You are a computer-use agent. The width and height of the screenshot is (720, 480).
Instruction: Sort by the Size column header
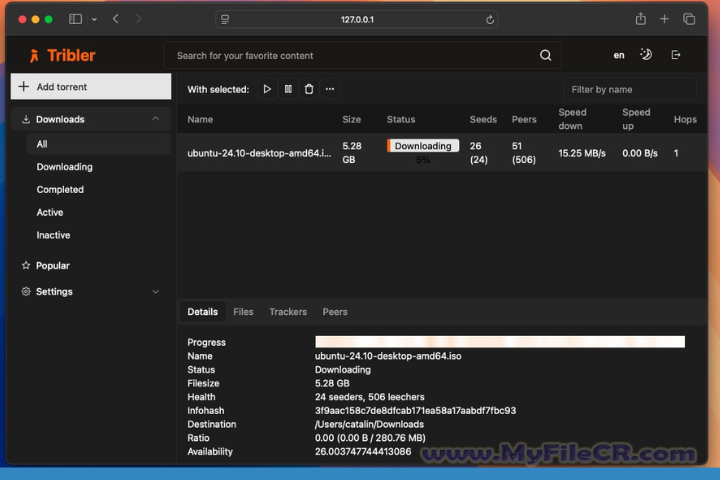pyautogui.click(x=351, y=119)
